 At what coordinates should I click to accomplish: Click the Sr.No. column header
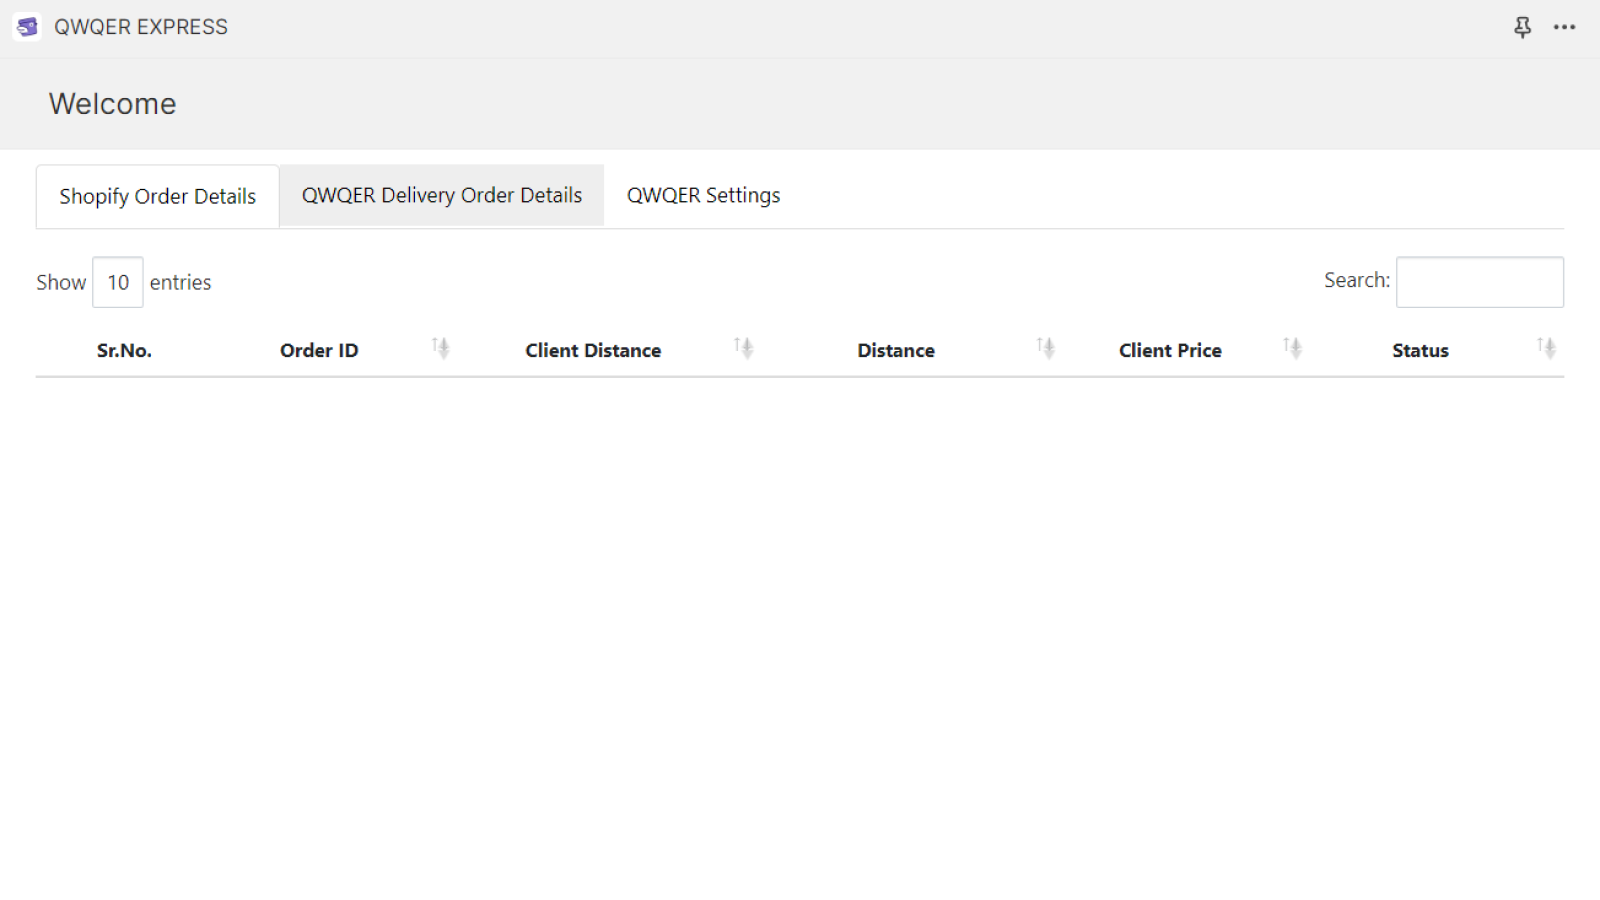124,351
